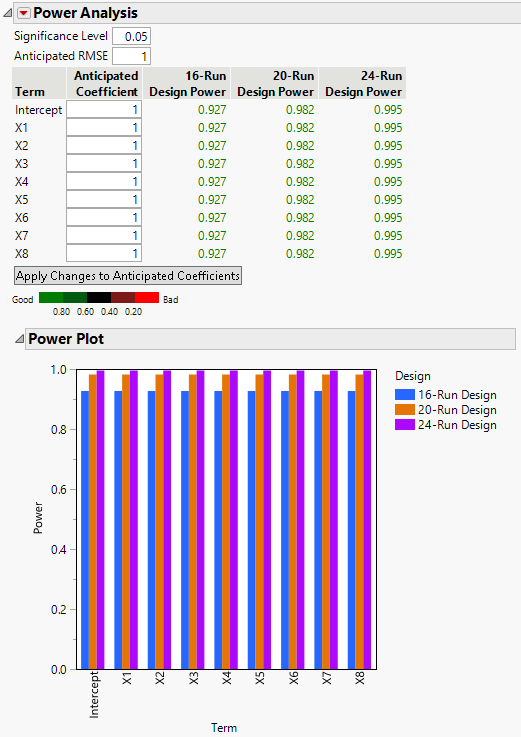Click the Power Plot title text

(66, 339)
